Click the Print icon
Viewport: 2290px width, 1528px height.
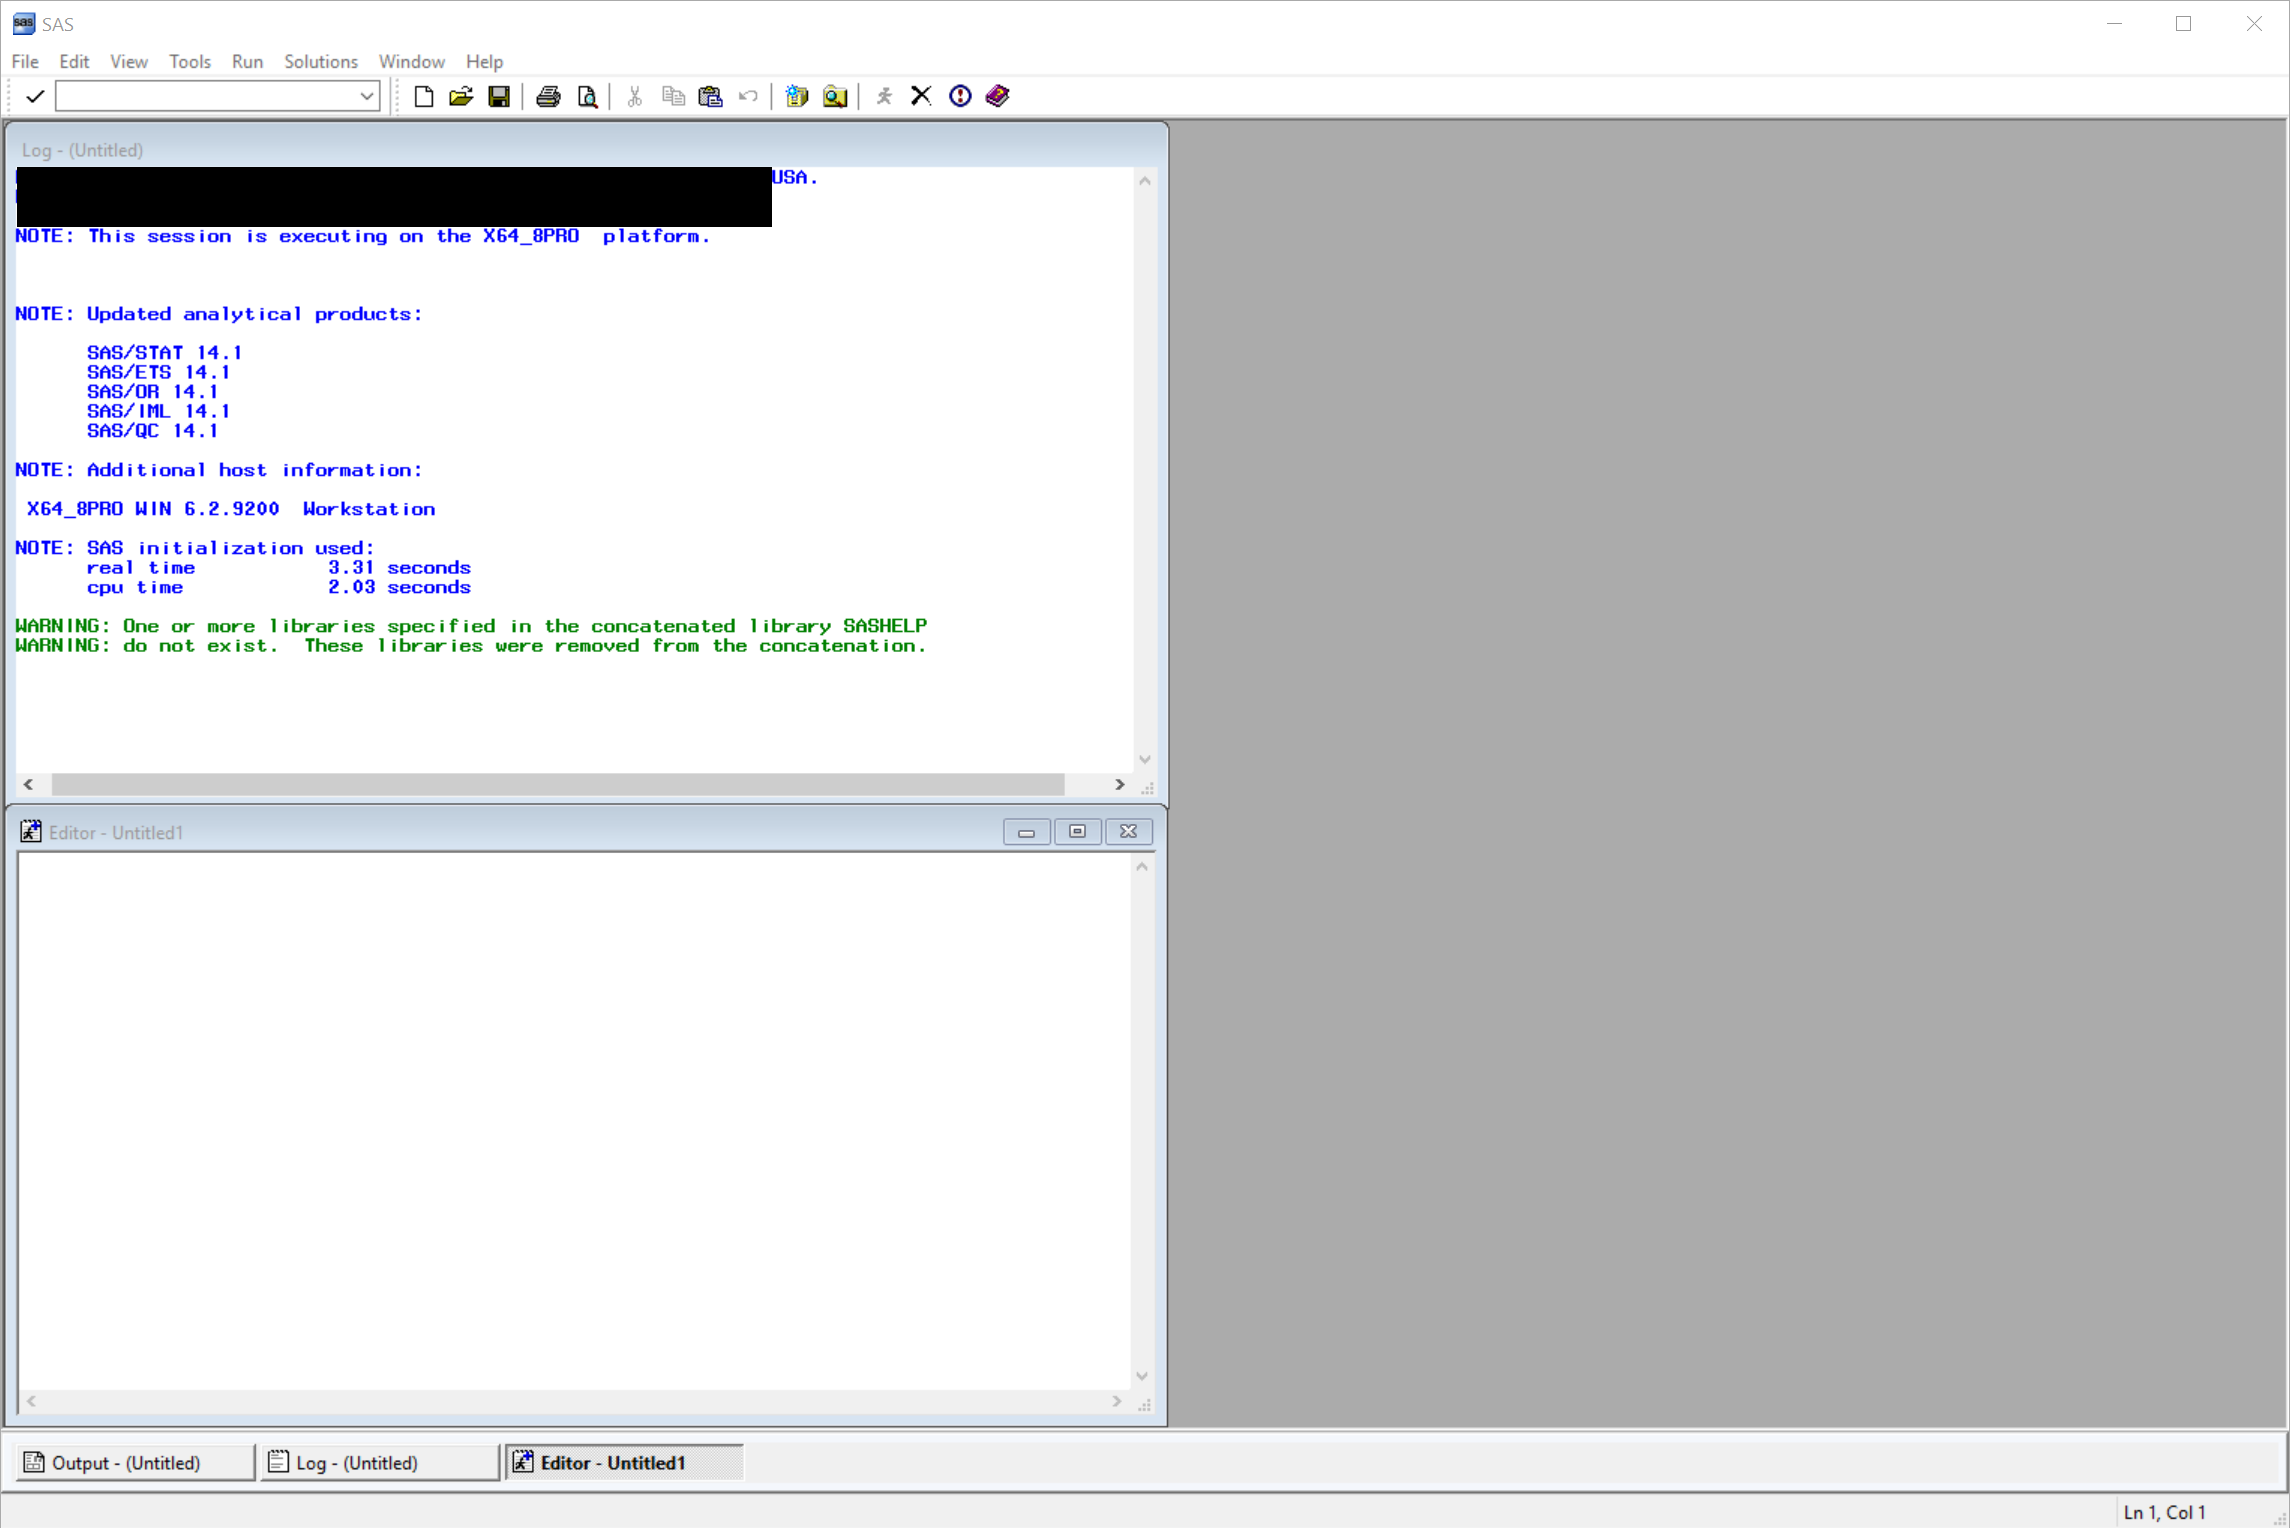pos(548,96)
